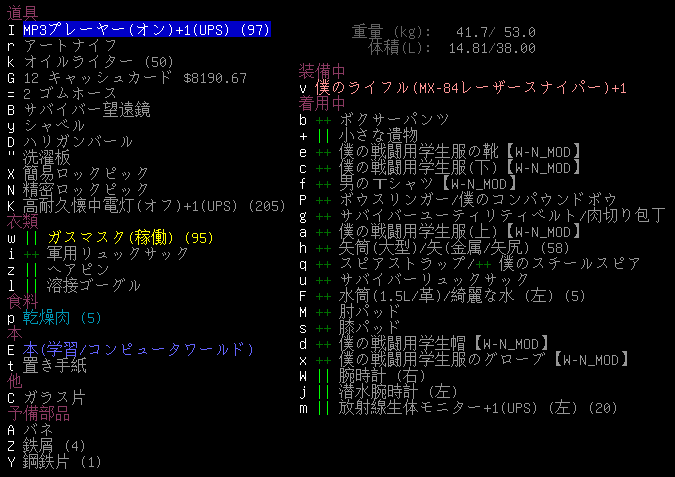Choose the 潜水腕時計 (左) entry
The width and height of the screenshot is (675, 477).
pyautogui.click(x=398, y=392)
